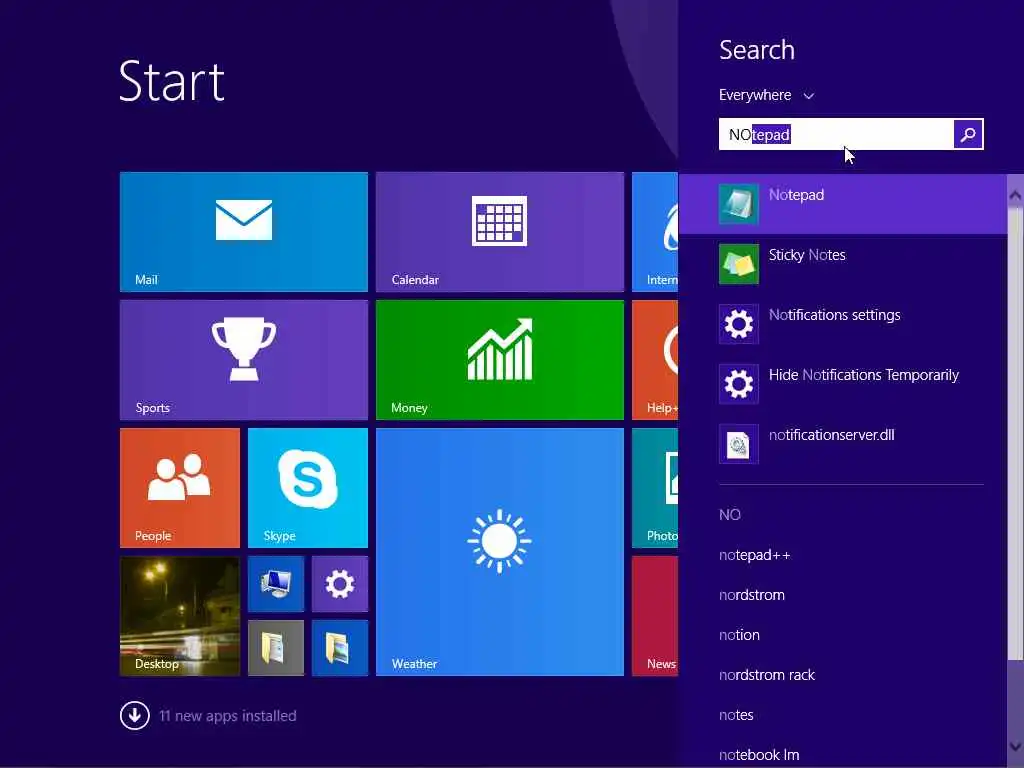Open Notepad from search results

point(843,204)
